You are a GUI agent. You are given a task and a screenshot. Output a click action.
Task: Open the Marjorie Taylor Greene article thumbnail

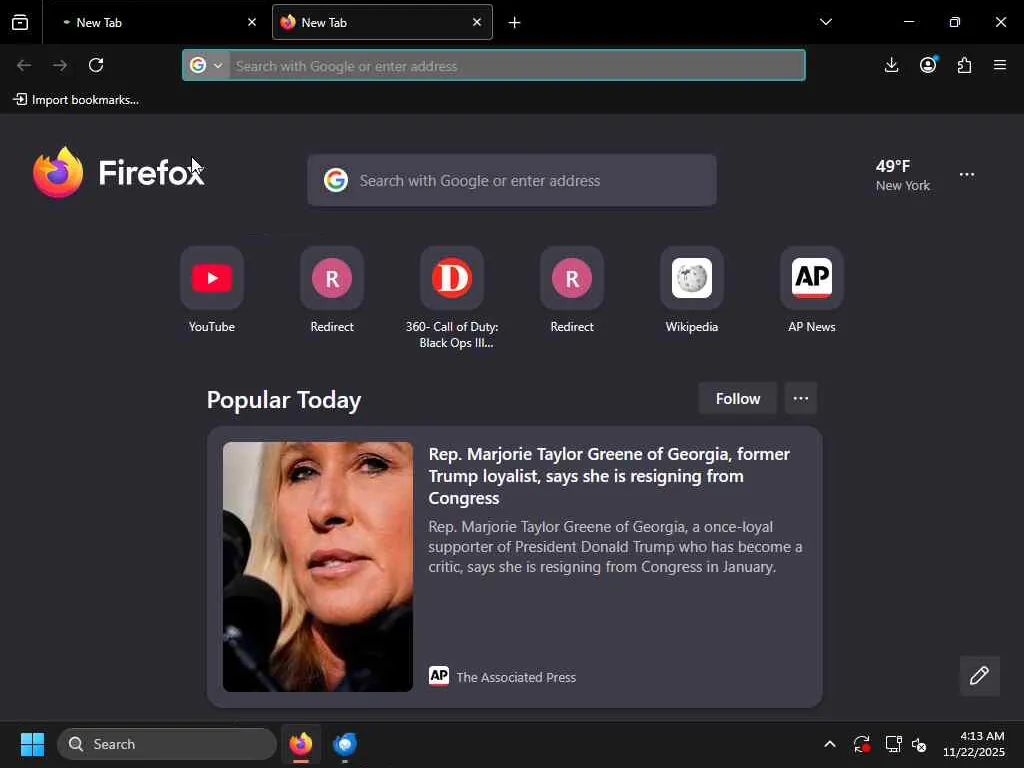click(317, 567)
